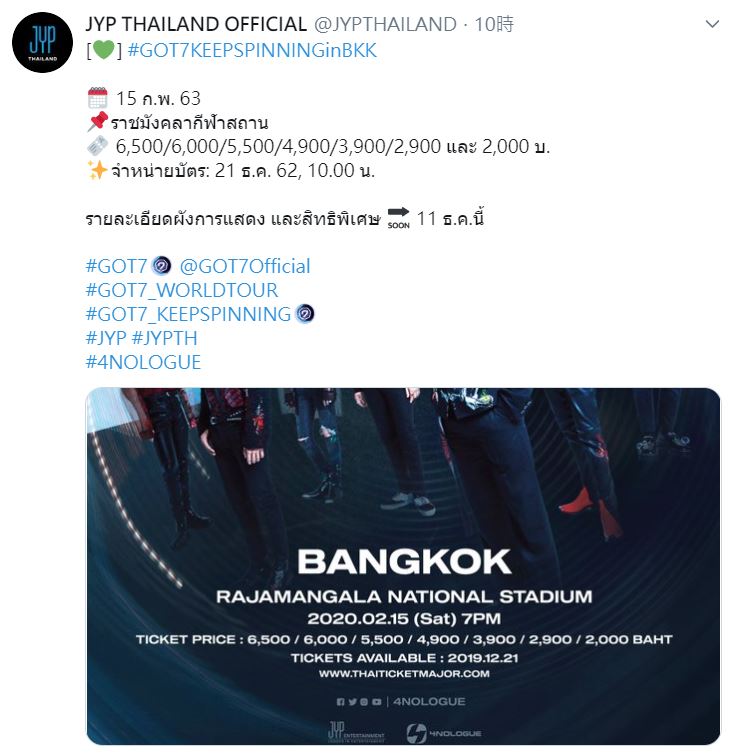Click the sparkles emoji icon
Viewport: 734px width, 755px height.
(97, 170)
